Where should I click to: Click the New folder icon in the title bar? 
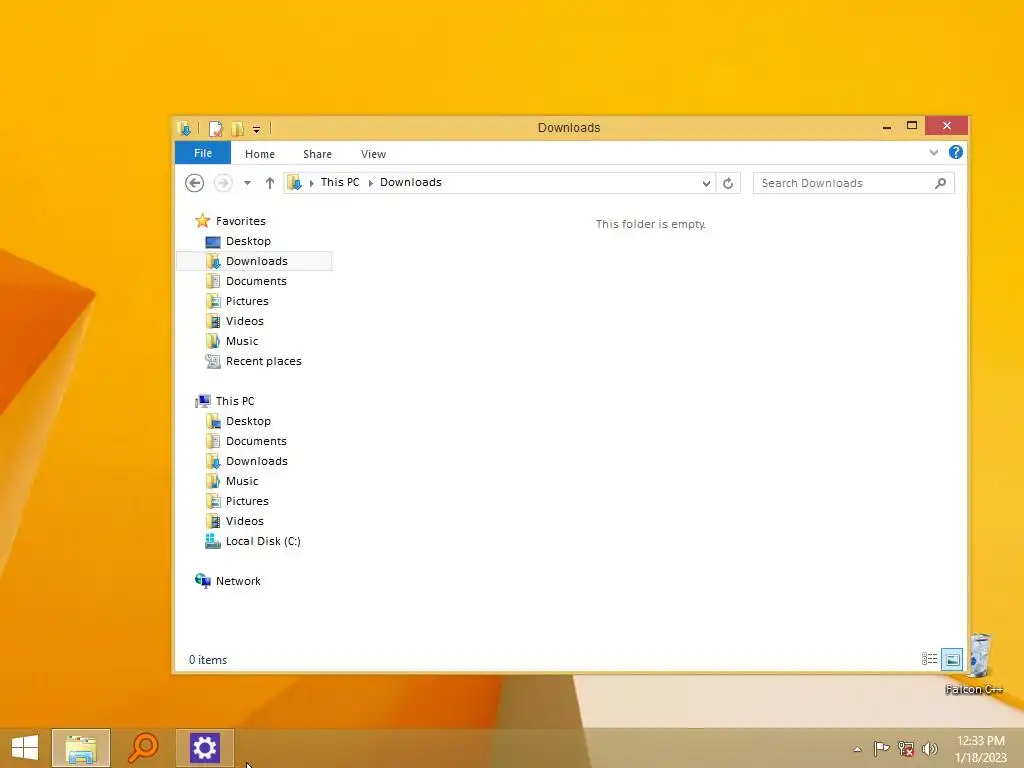(x=238, y=129)
